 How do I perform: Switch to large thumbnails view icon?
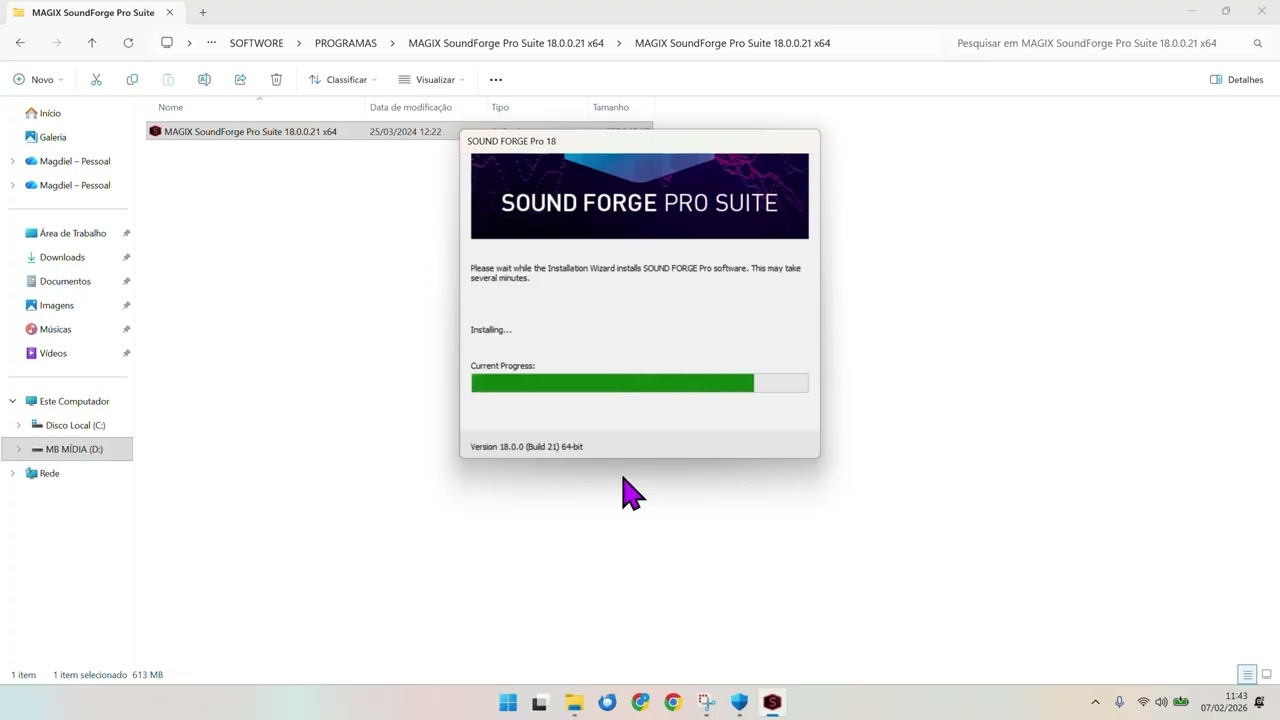pos(1266,675)
